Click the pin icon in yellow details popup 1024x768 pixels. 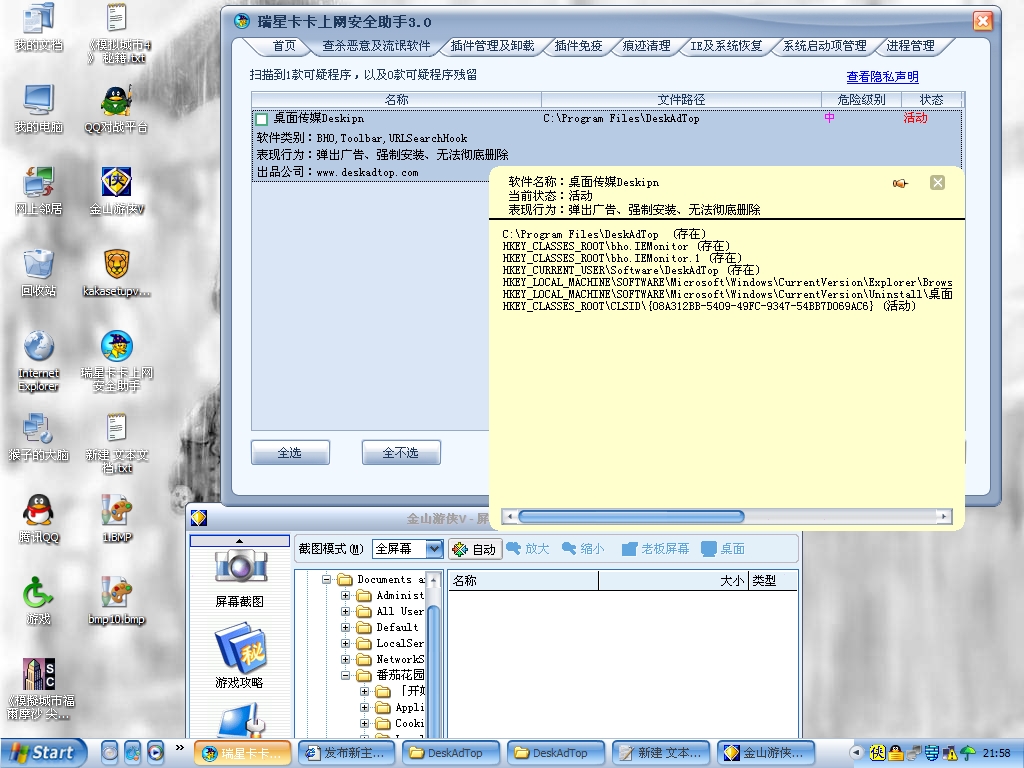coord(900,184)
